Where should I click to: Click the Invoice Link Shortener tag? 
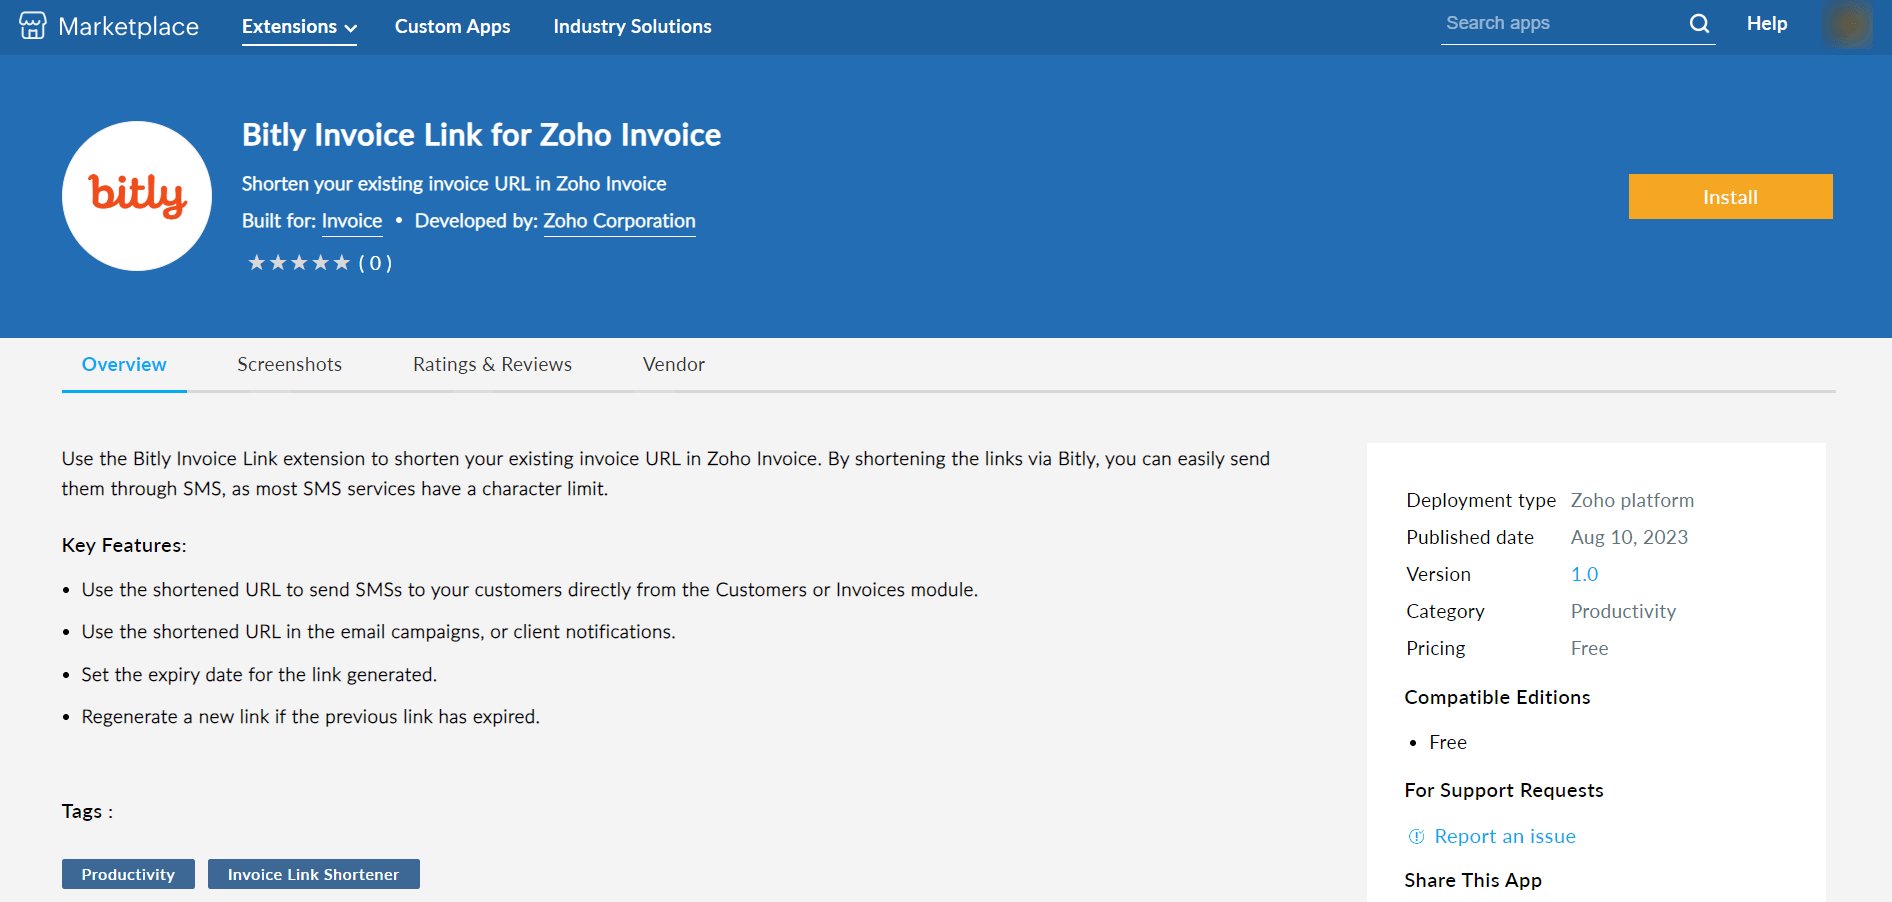pyautogui.click(x=313, y=874)
